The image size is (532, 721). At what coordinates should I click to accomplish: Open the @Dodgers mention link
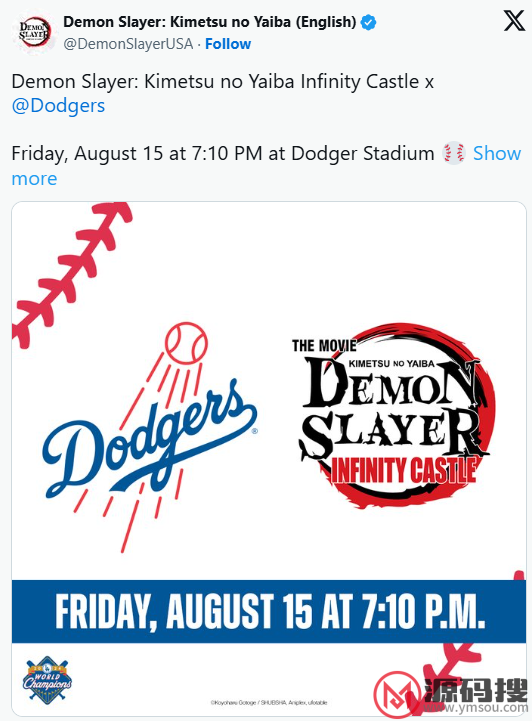(58, 105)
